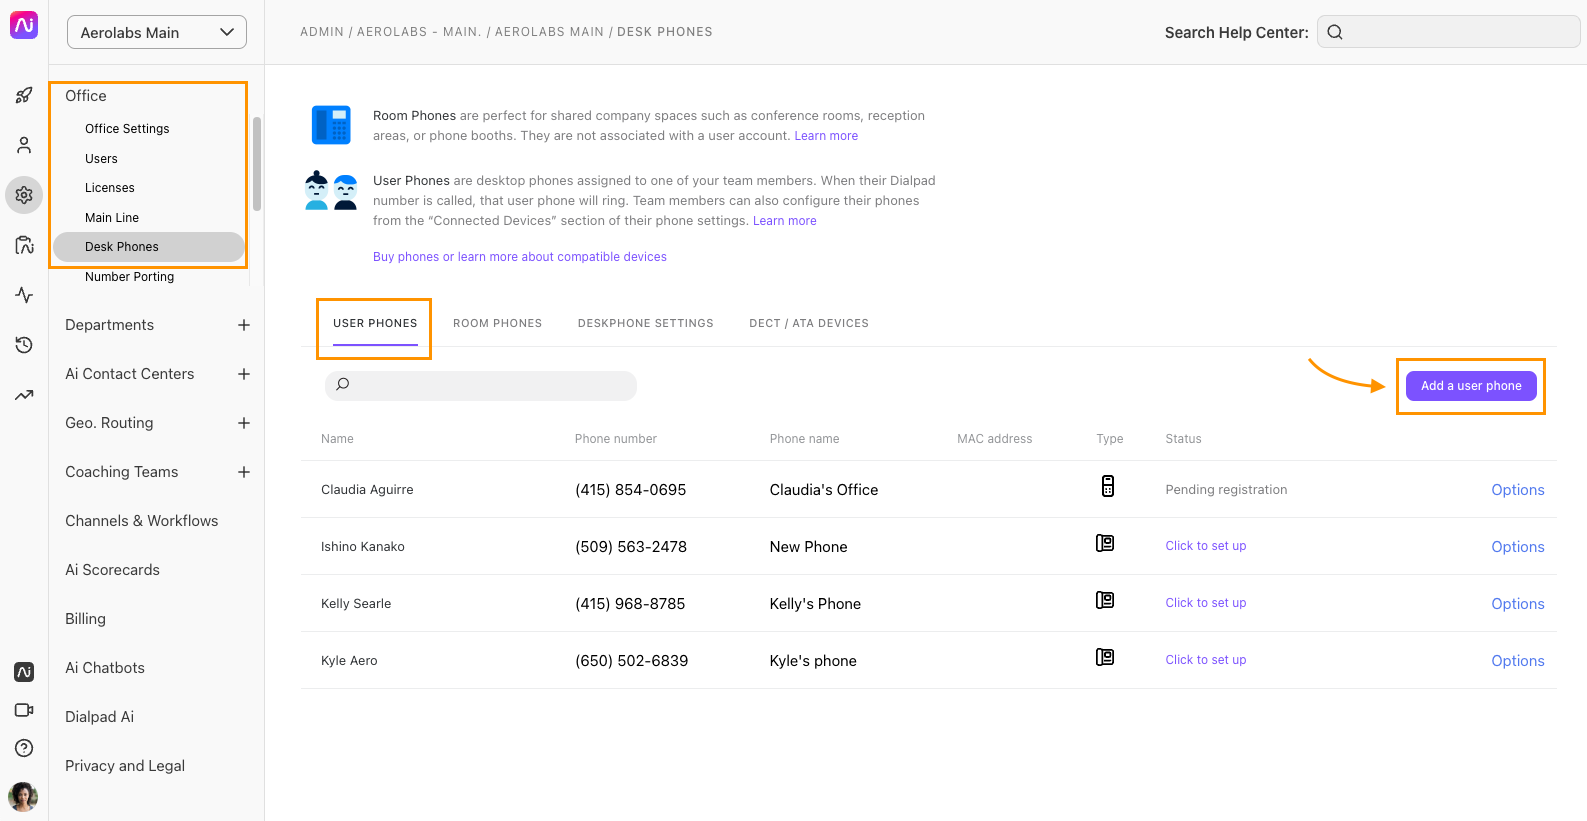Open Number Porting in the sidebar
The height and width of the screenshot is (821, 1587).
tap(130, 277)
